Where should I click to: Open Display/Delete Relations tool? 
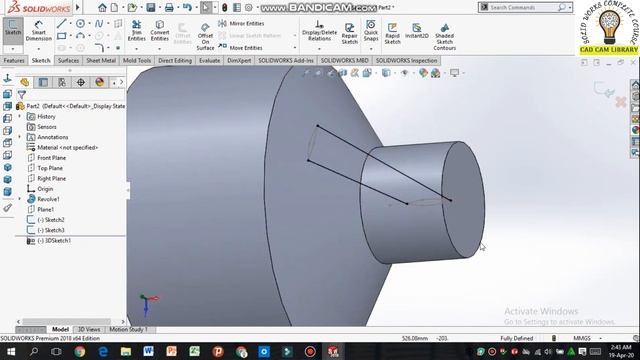click(319, 30)
